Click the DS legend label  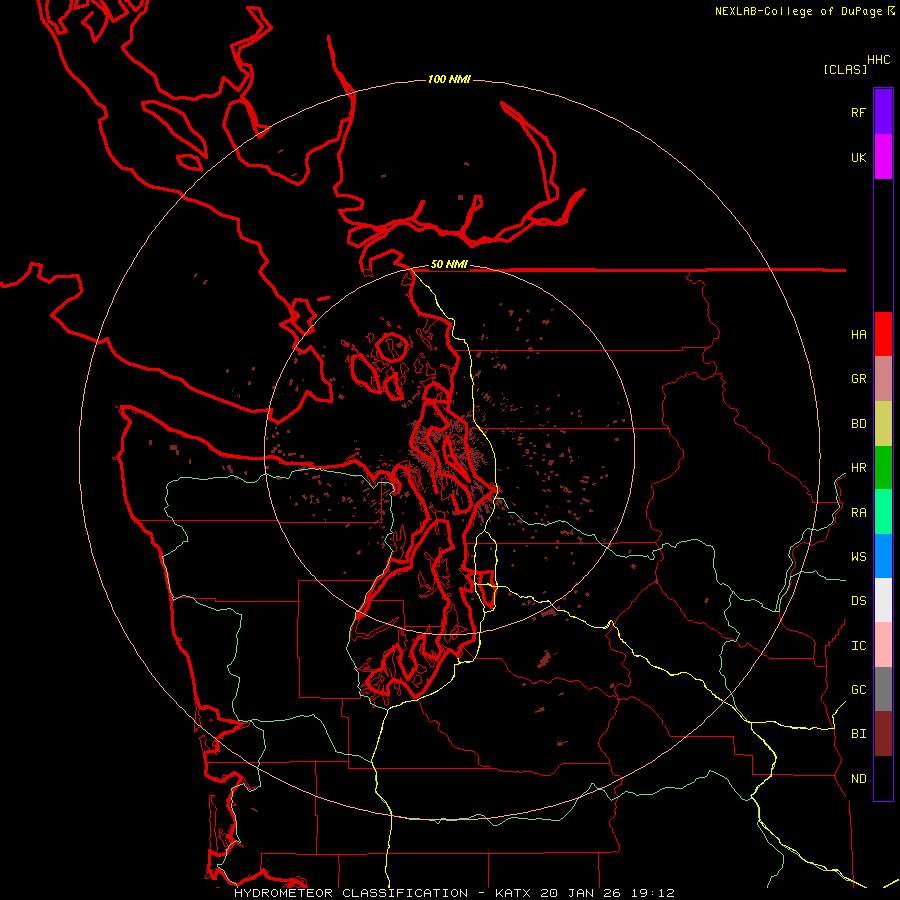[858, 601]
